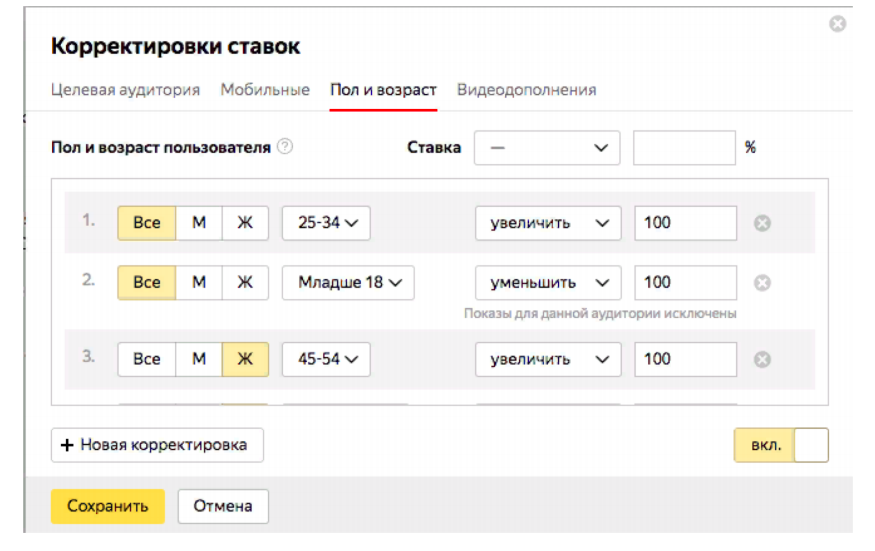Open help icon next to Пол и возраст пользователя
Screen dimensions: 875x551
(x=285, y=147)
